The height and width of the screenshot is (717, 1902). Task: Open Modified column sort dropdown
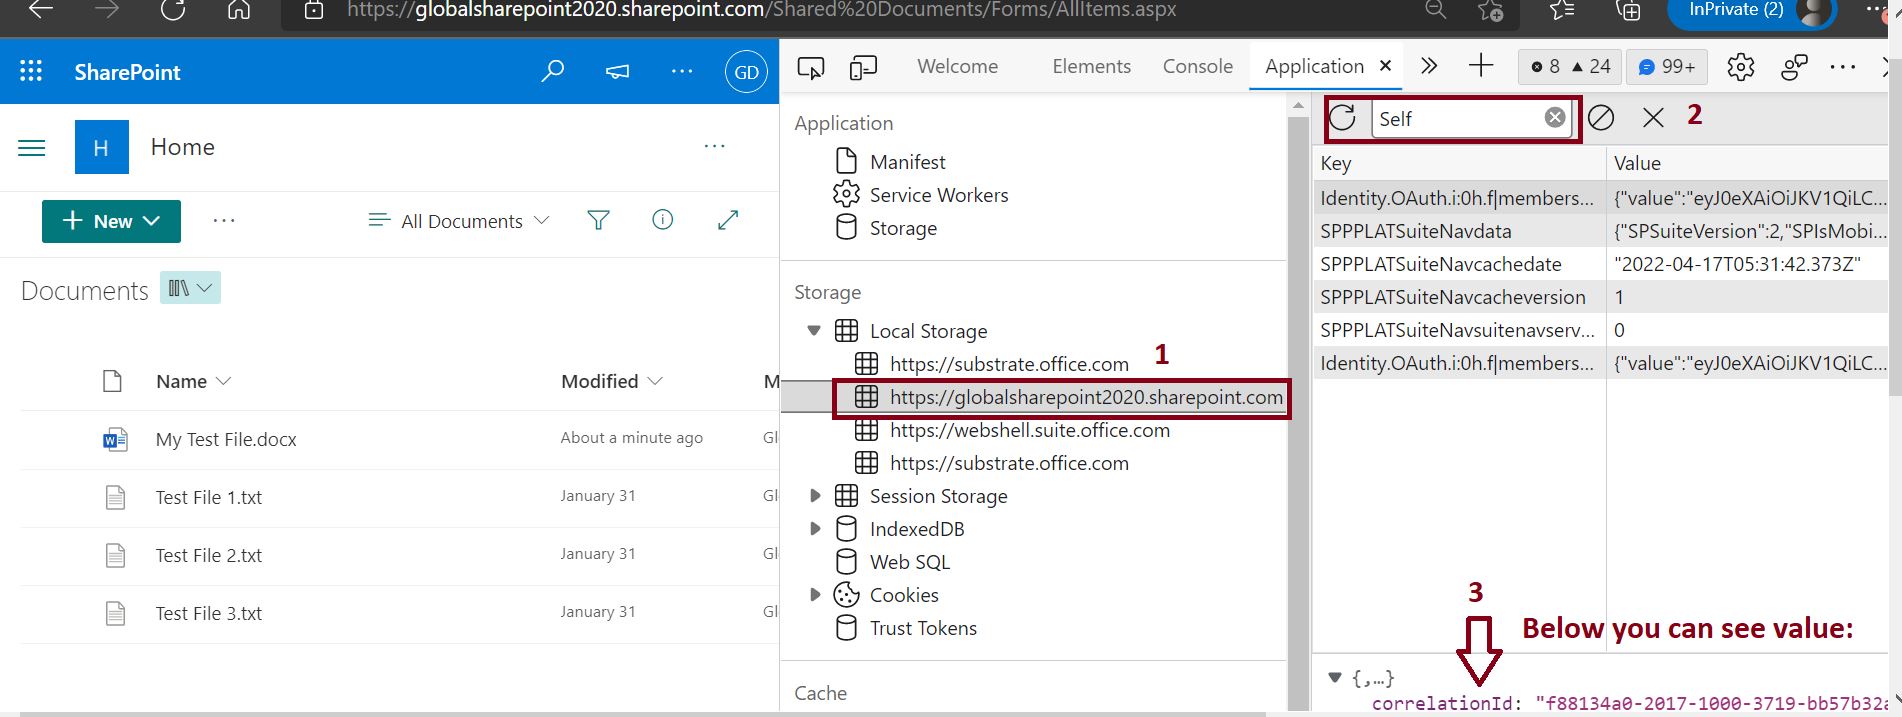coord(611,381)
